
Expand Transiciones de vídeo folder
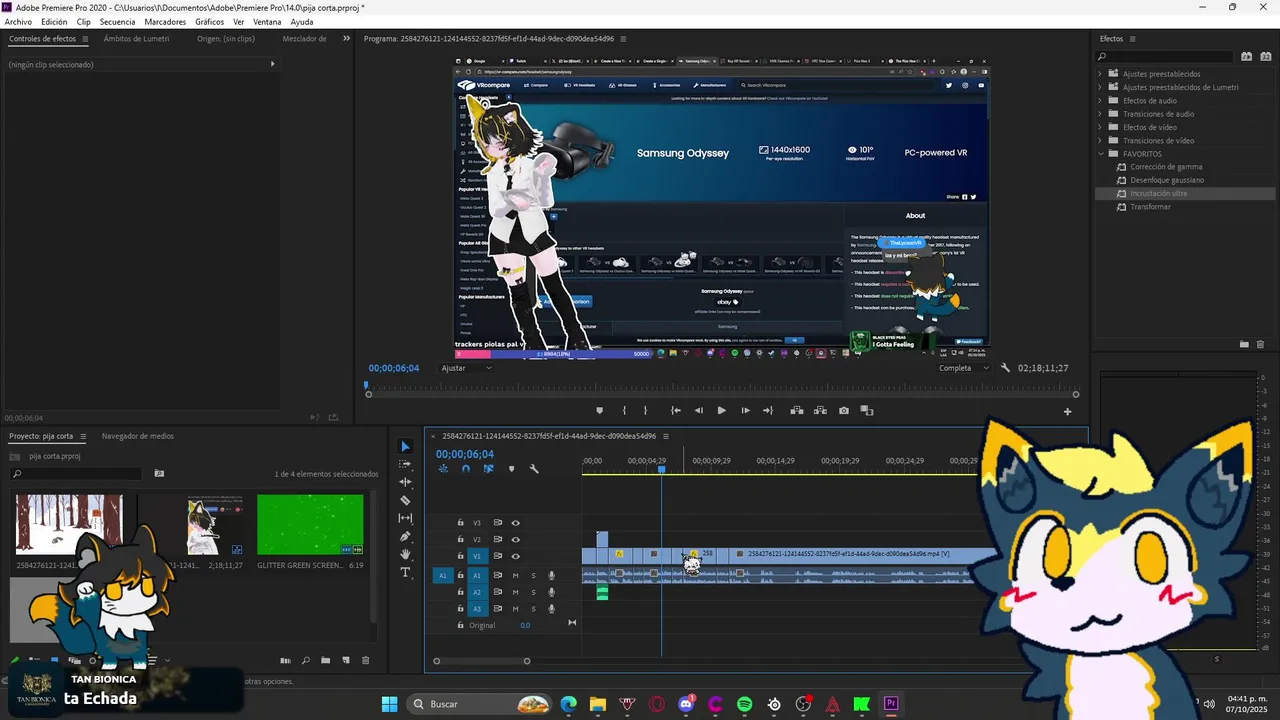1100,141
